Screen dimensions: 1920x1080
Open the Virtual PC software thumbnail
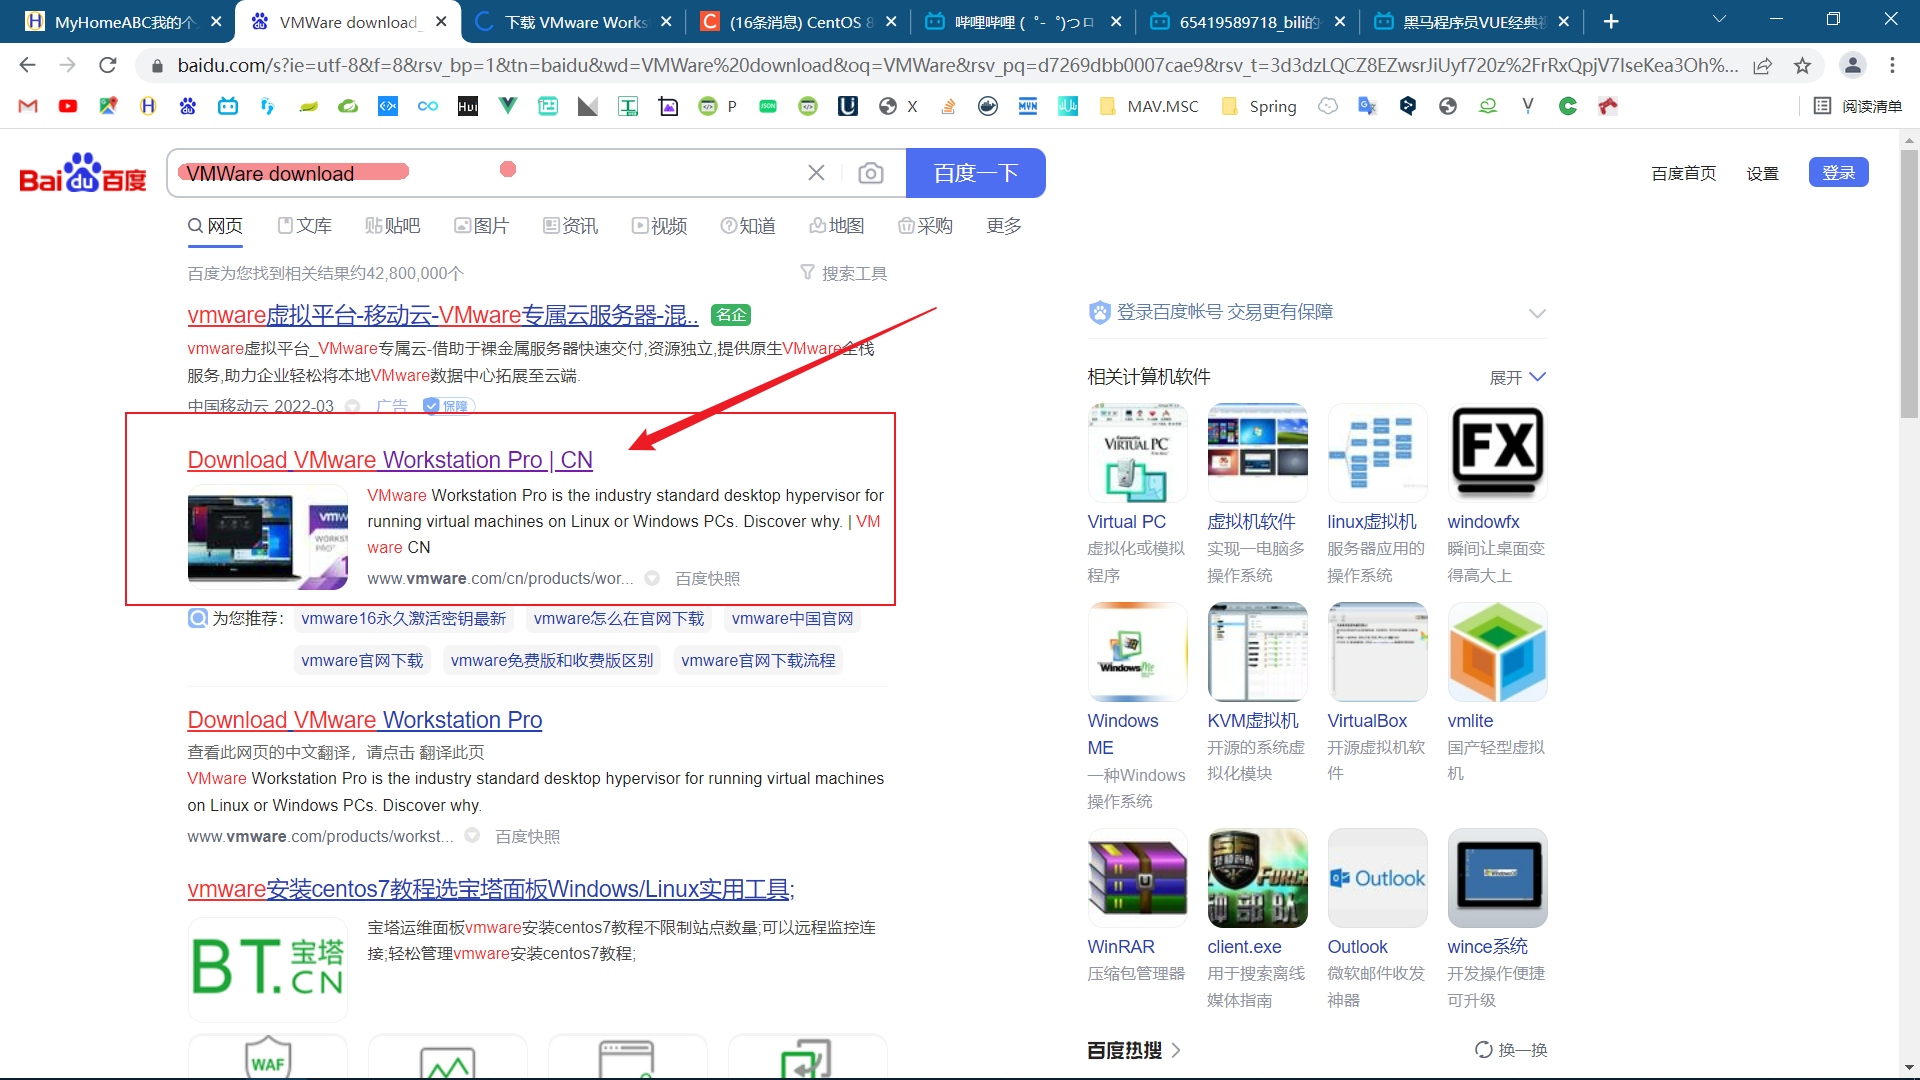click(x=1137, y=453)
